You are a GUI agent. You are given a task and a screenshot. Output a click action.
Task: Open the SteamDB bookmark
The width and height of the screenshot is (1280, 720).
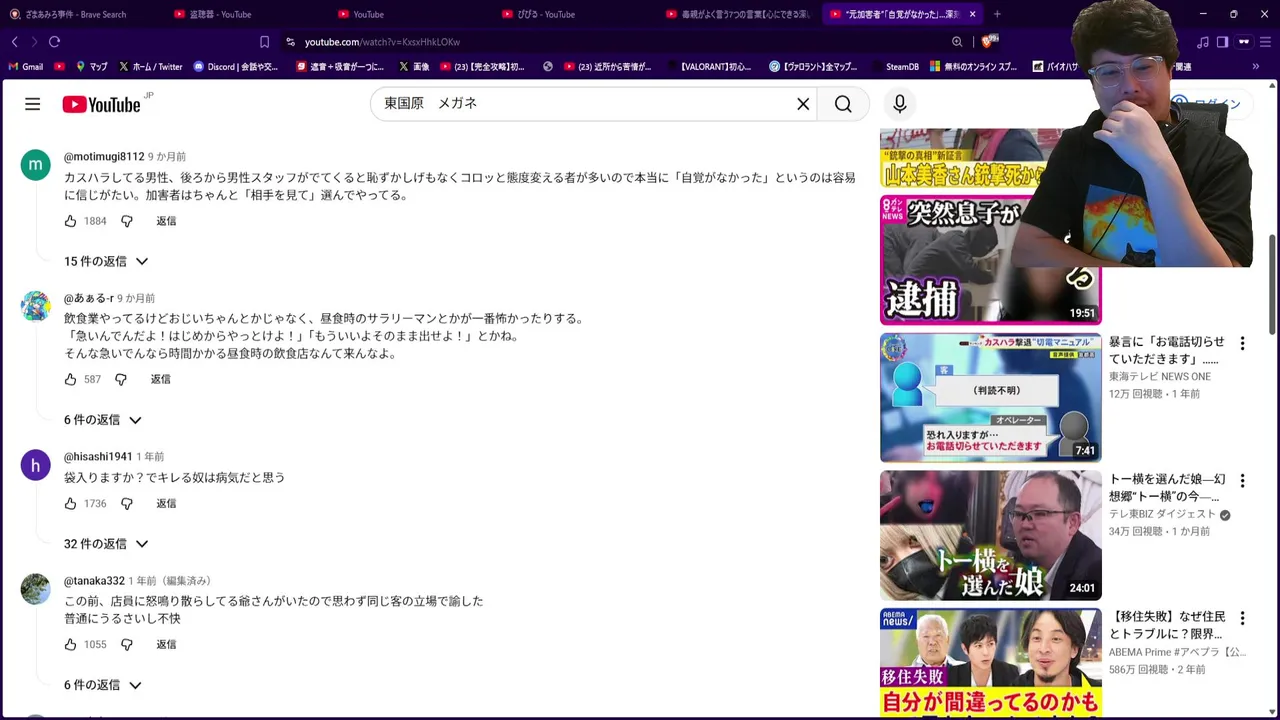point(894,67)
